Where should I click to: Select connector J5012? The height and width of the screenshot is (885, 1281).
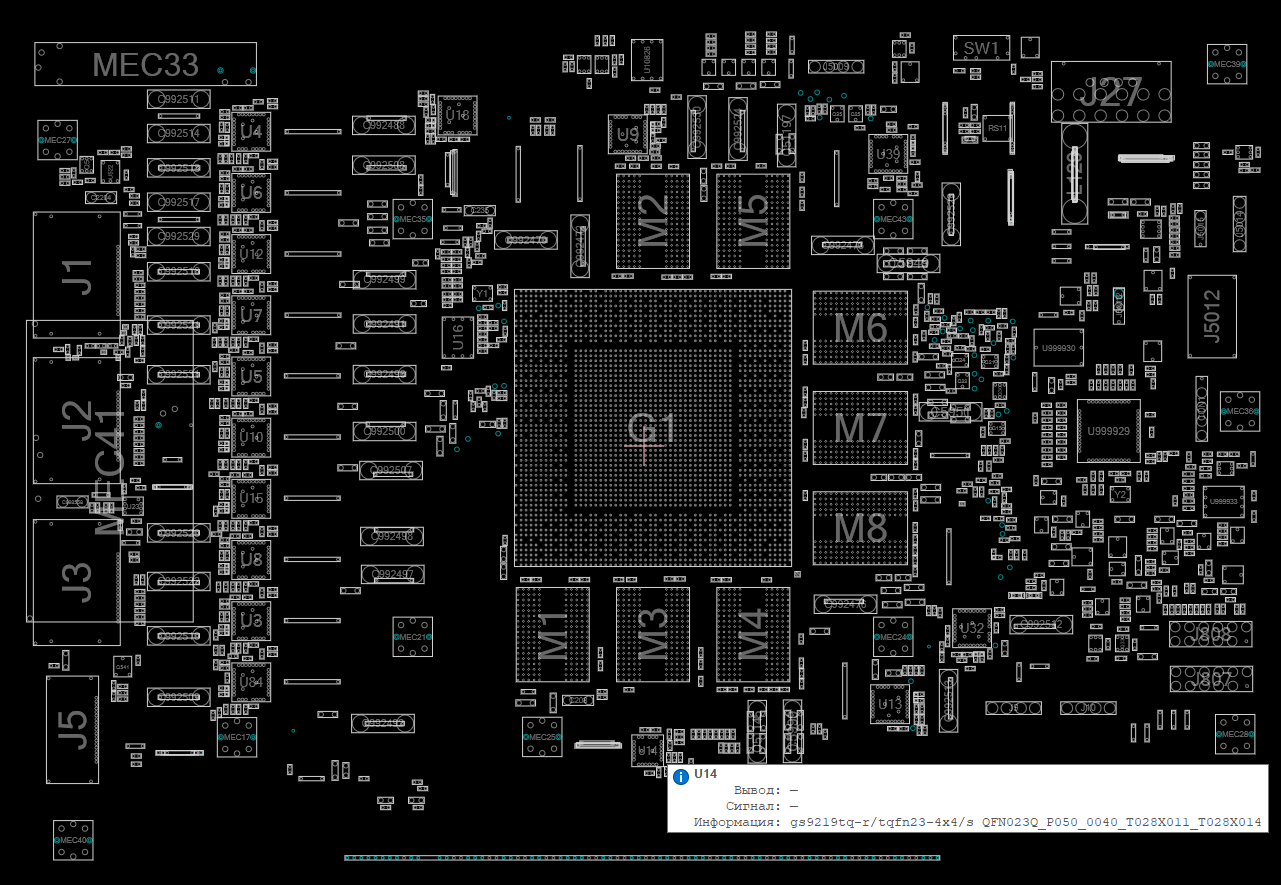pyautogui.click(x=1212, y=316)
